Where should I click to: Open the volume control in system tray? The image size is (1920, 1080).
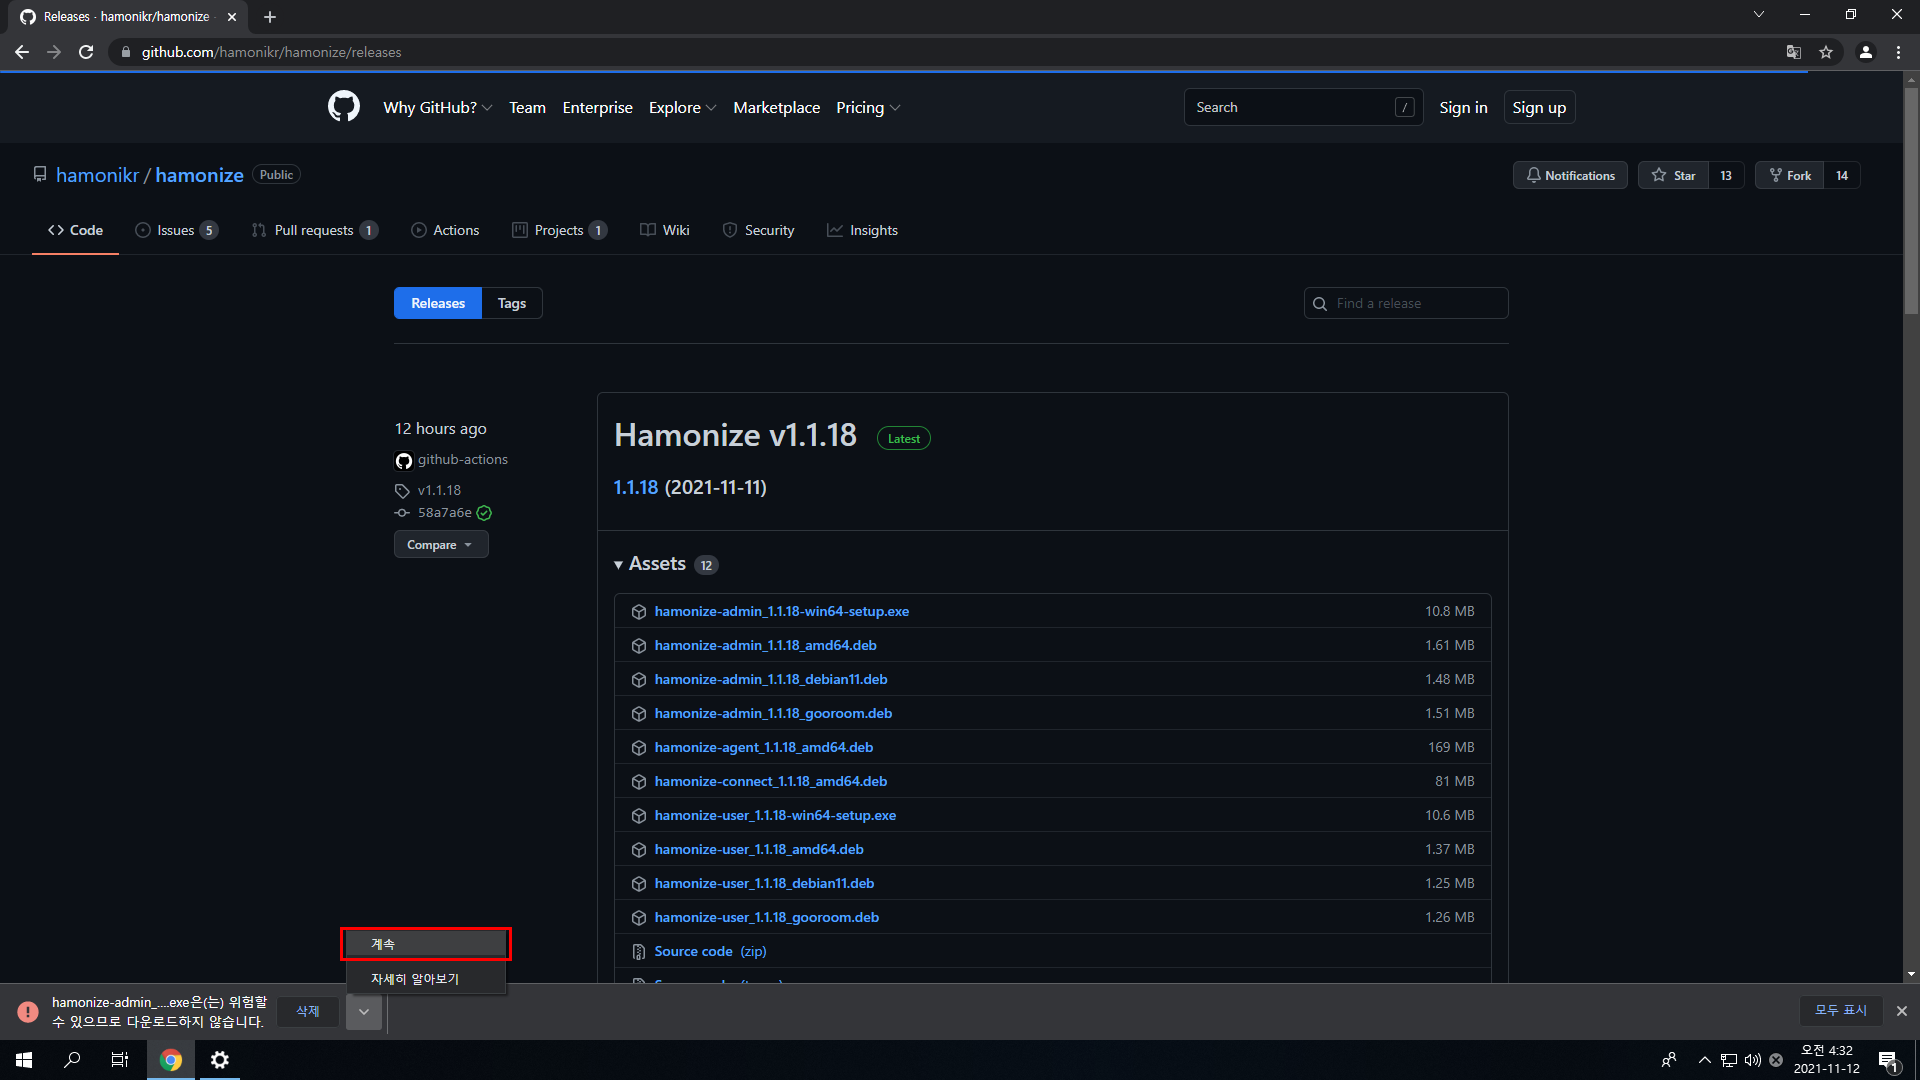tap(1753, 1060)
